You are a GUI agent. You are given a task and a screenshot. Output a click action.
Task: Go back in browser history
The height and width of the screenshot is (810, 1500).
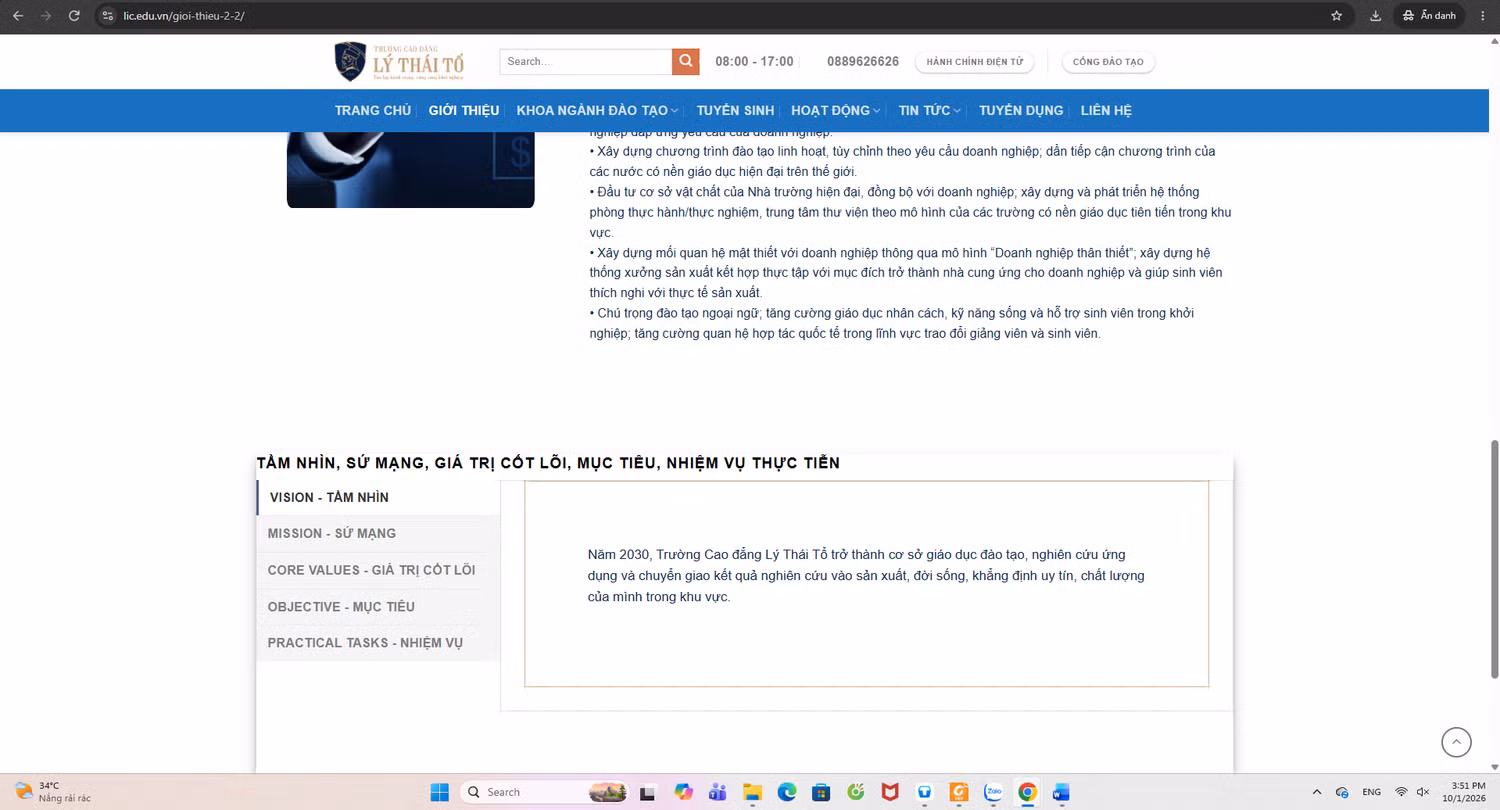tap(18, 15)
